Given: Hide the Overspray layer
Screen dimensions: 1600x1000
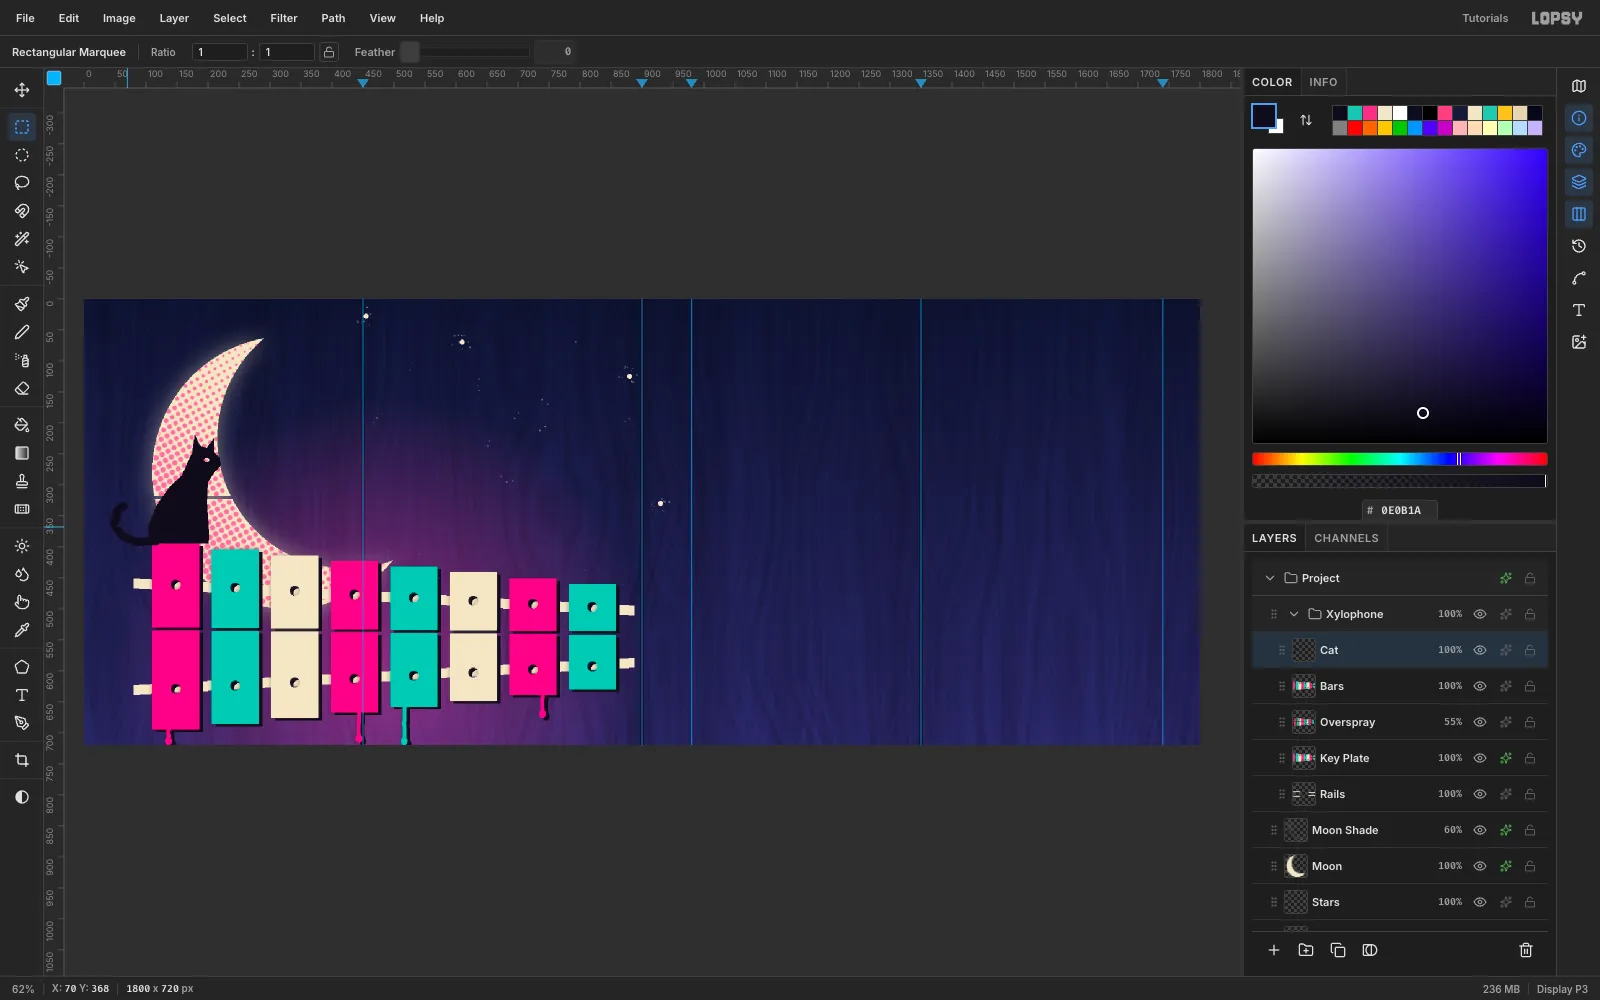Looking at the screenshot, I should (1480, 722).
